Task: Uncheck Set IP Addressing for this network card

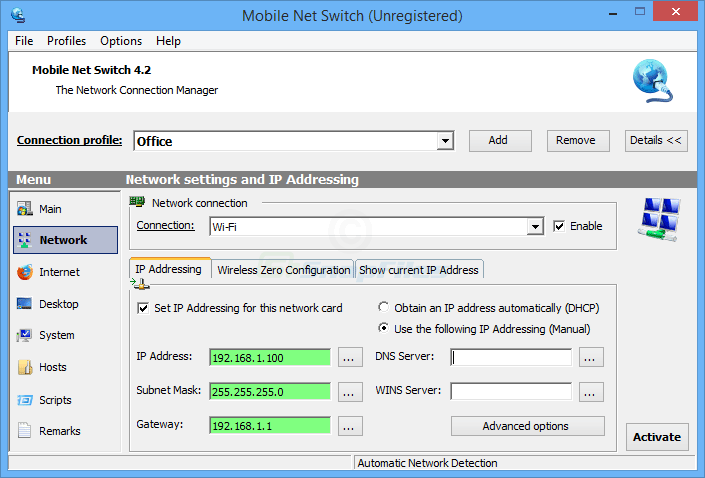Action: (143, 308)
